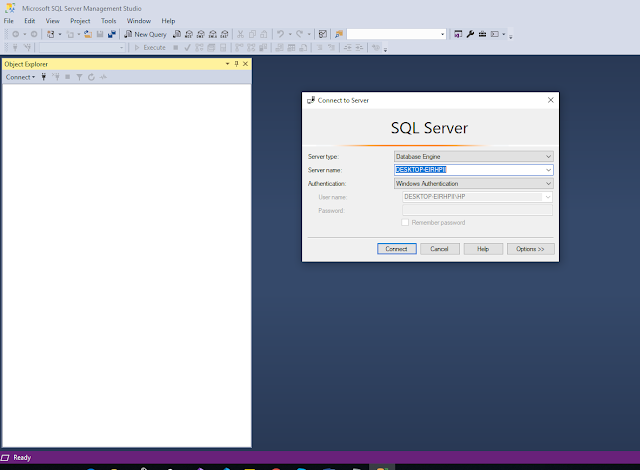Close the Connect to Server dialog
The width and height of the screenshot is (640, 470).
pos(551,100)
